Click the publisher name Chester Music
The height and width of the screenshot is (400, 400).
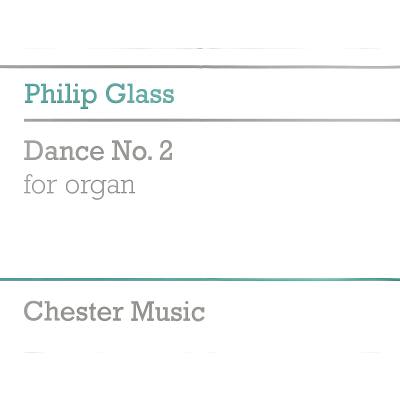(114, 311)
